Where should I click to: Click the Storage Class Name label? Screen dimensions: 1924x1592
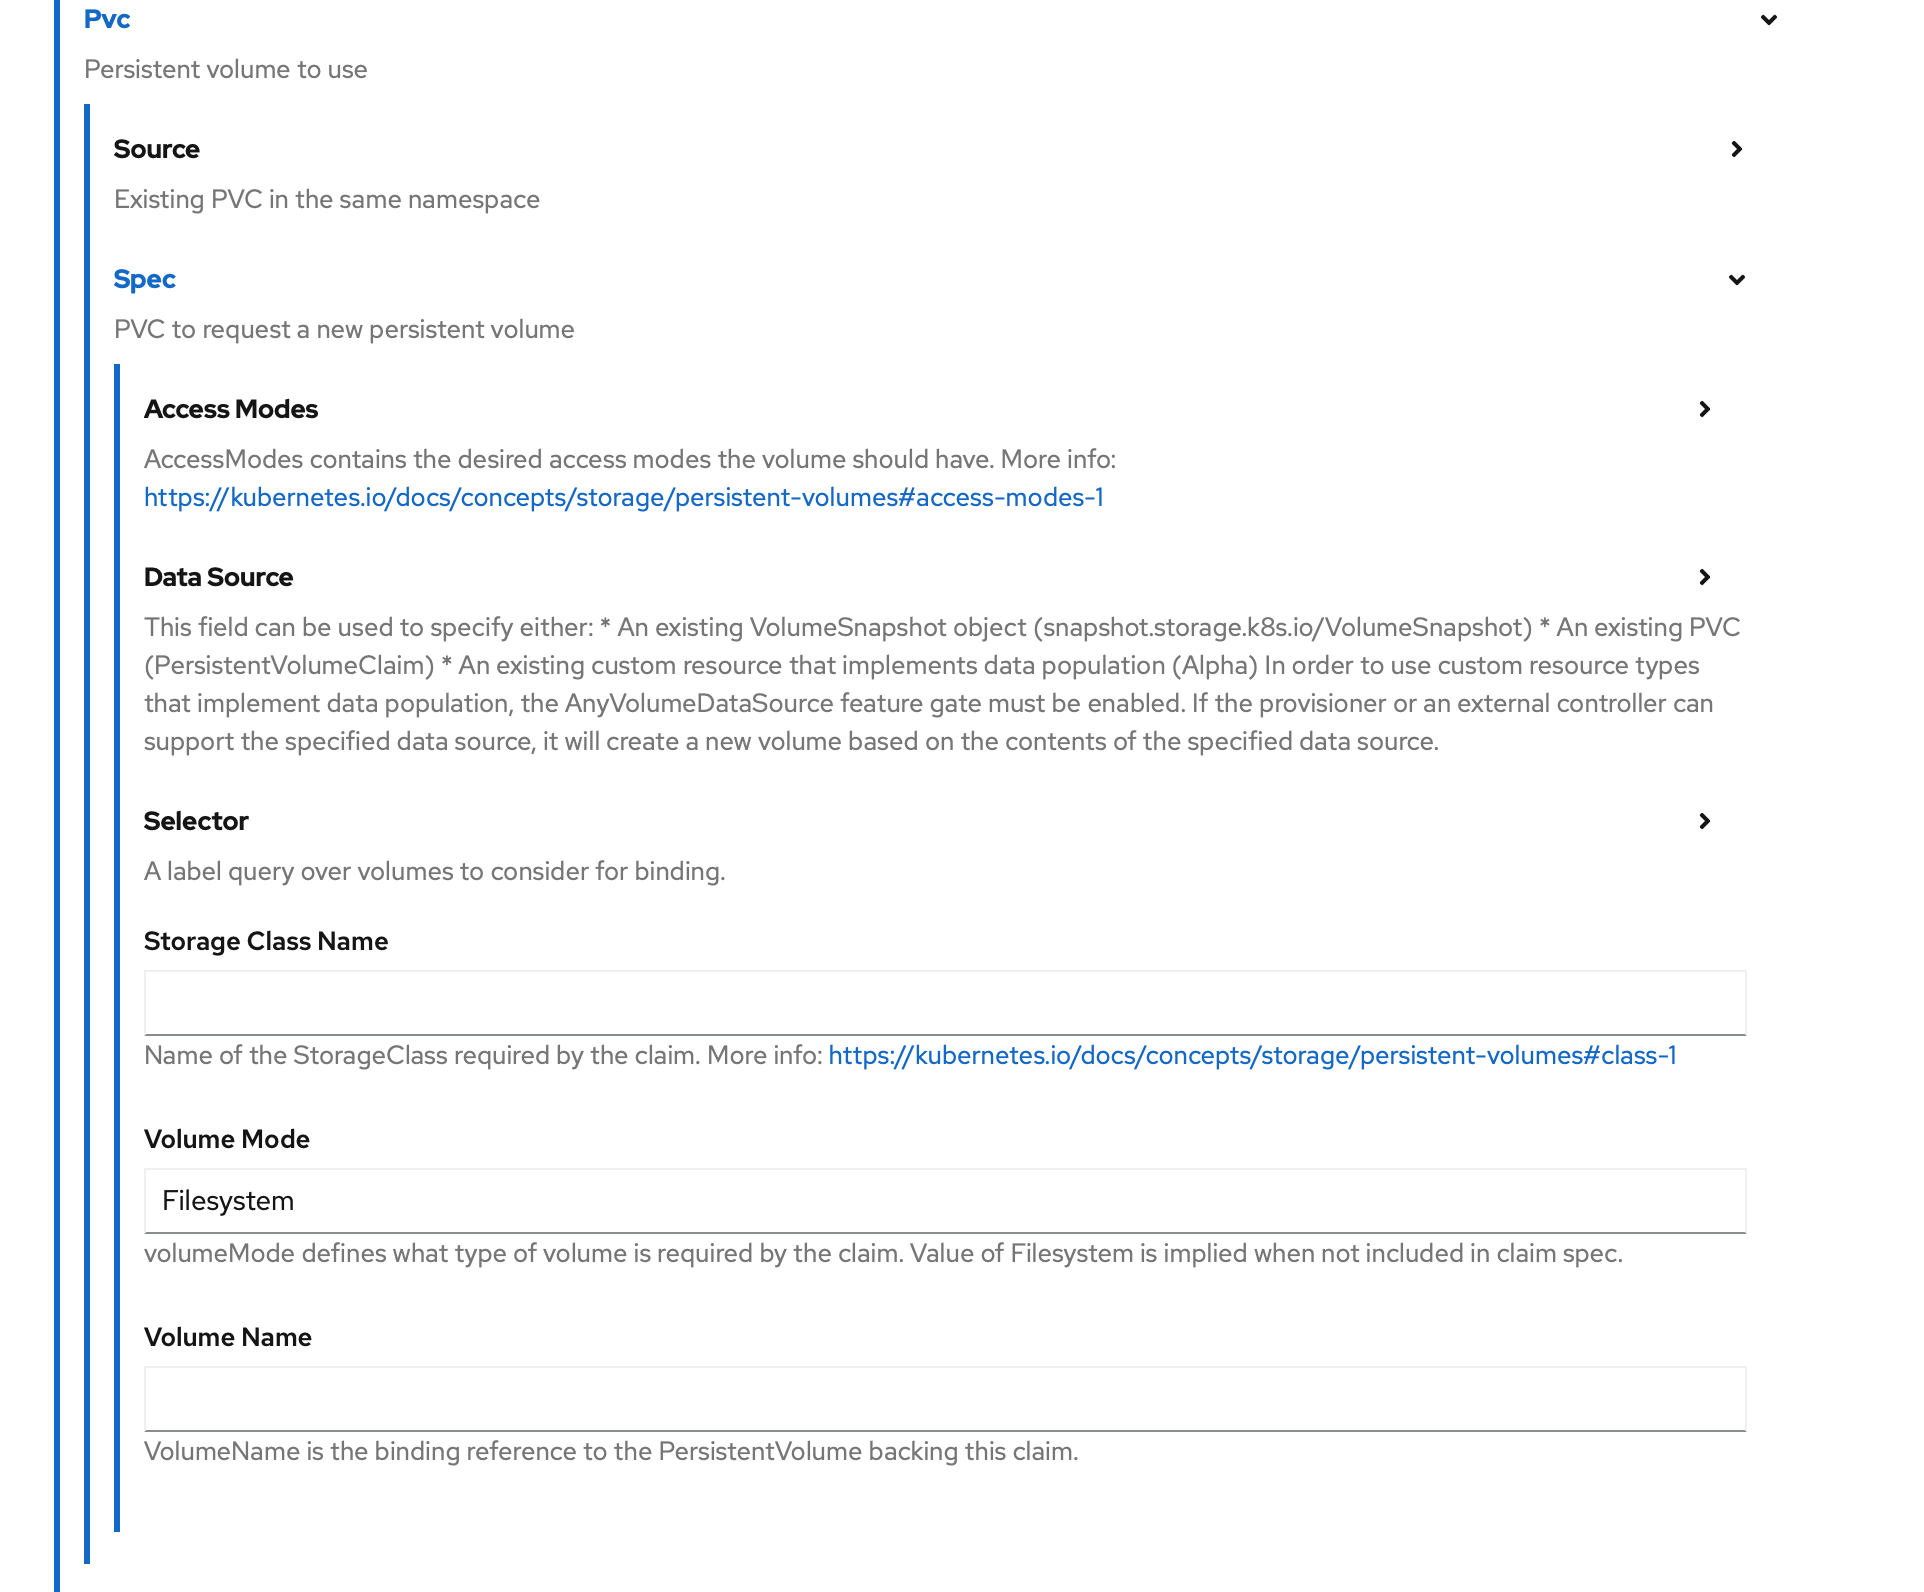[x=266, y=941]
